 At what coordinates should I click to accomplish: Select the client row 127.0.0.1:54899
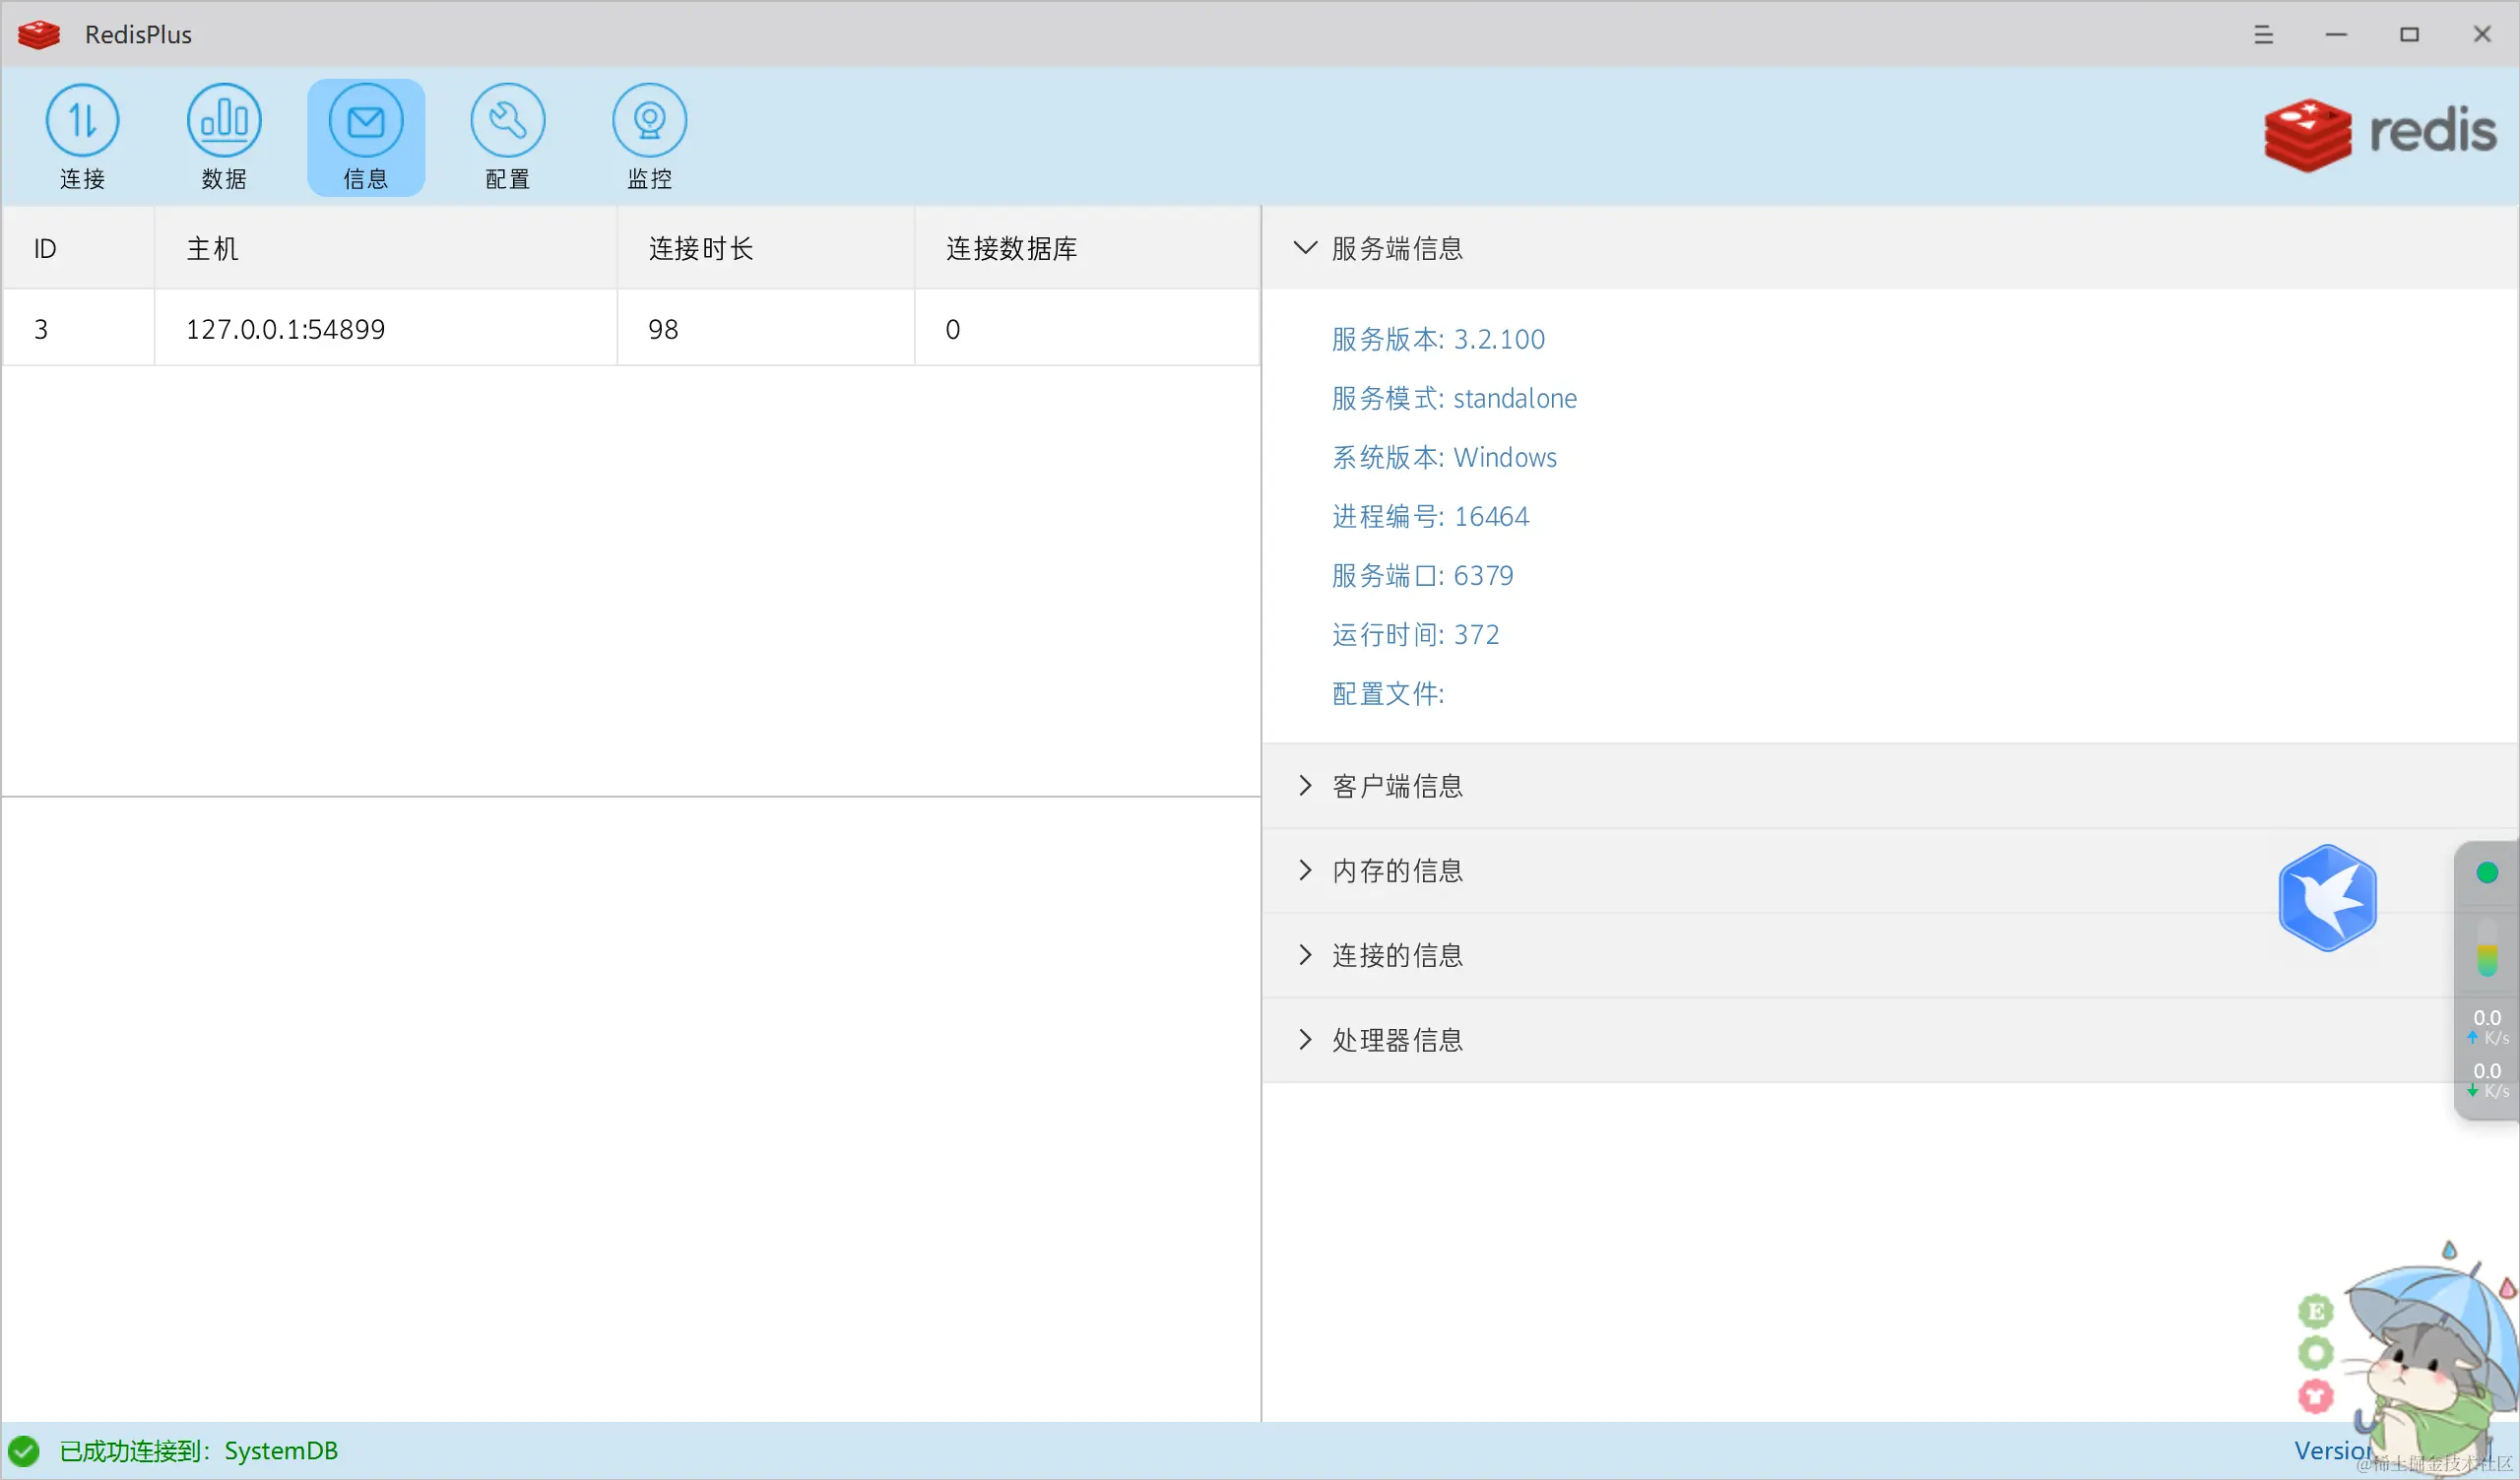pos(285,329)
